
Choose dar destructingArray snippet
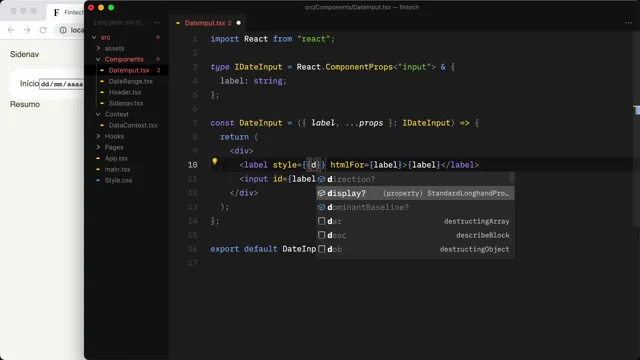tap(415, 221)
